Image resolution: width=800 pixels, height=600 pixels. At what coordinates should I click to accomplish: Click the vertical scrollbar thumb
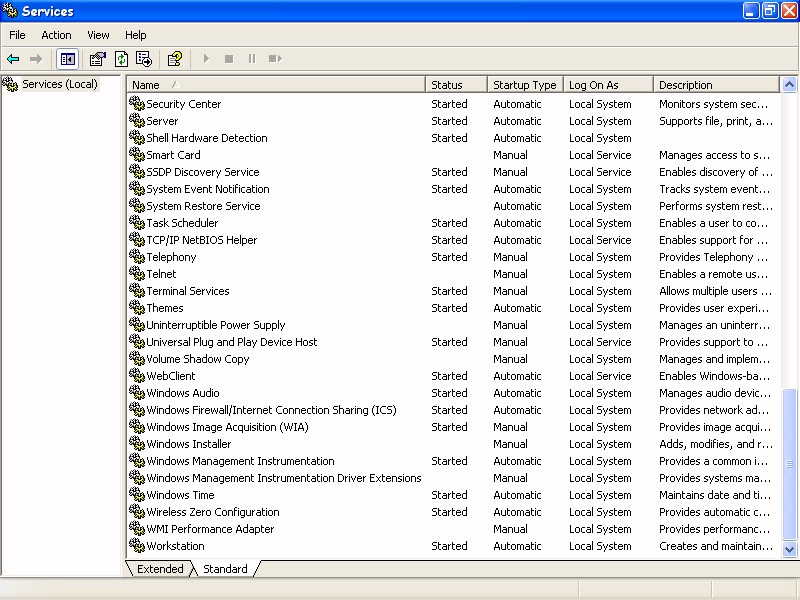(789, 464)
